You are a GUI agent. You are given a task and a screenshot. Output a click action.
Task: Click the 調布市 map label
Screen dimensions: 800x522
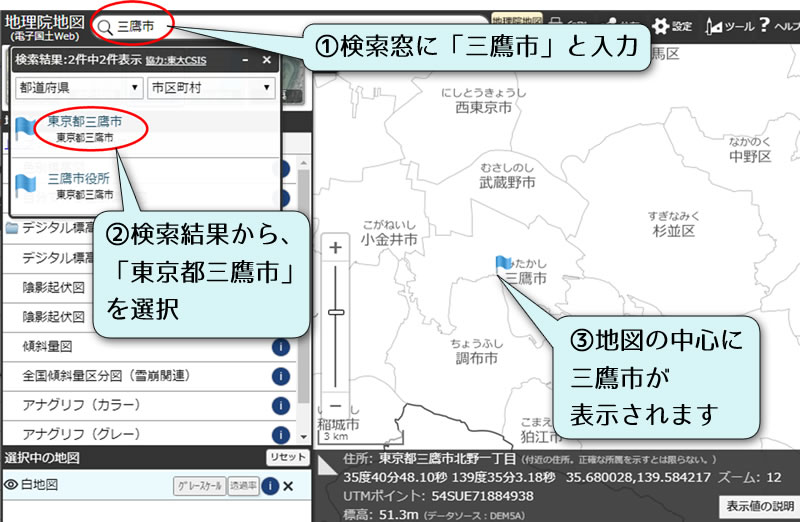[x=477, y=358]
